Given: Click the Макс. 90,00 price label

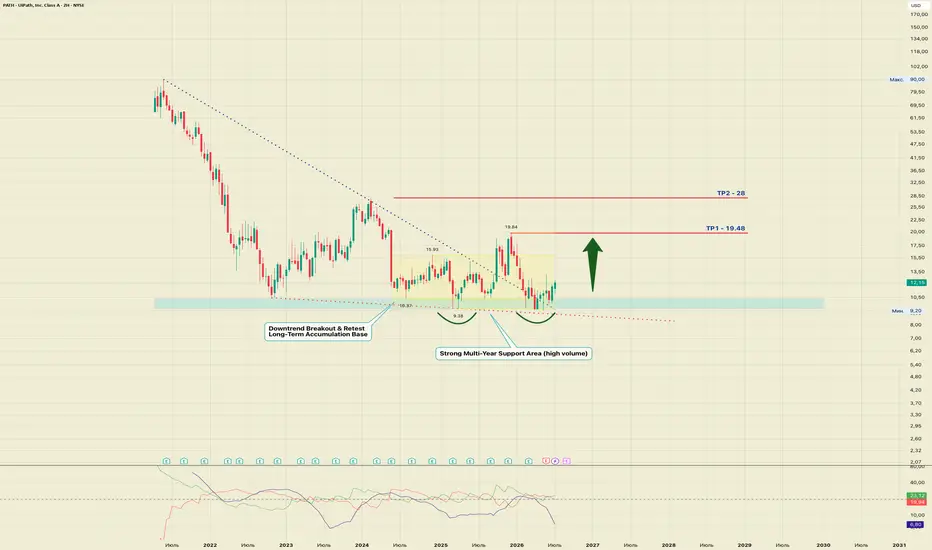Looking at the screenshot, I should [x=907, y=79].
